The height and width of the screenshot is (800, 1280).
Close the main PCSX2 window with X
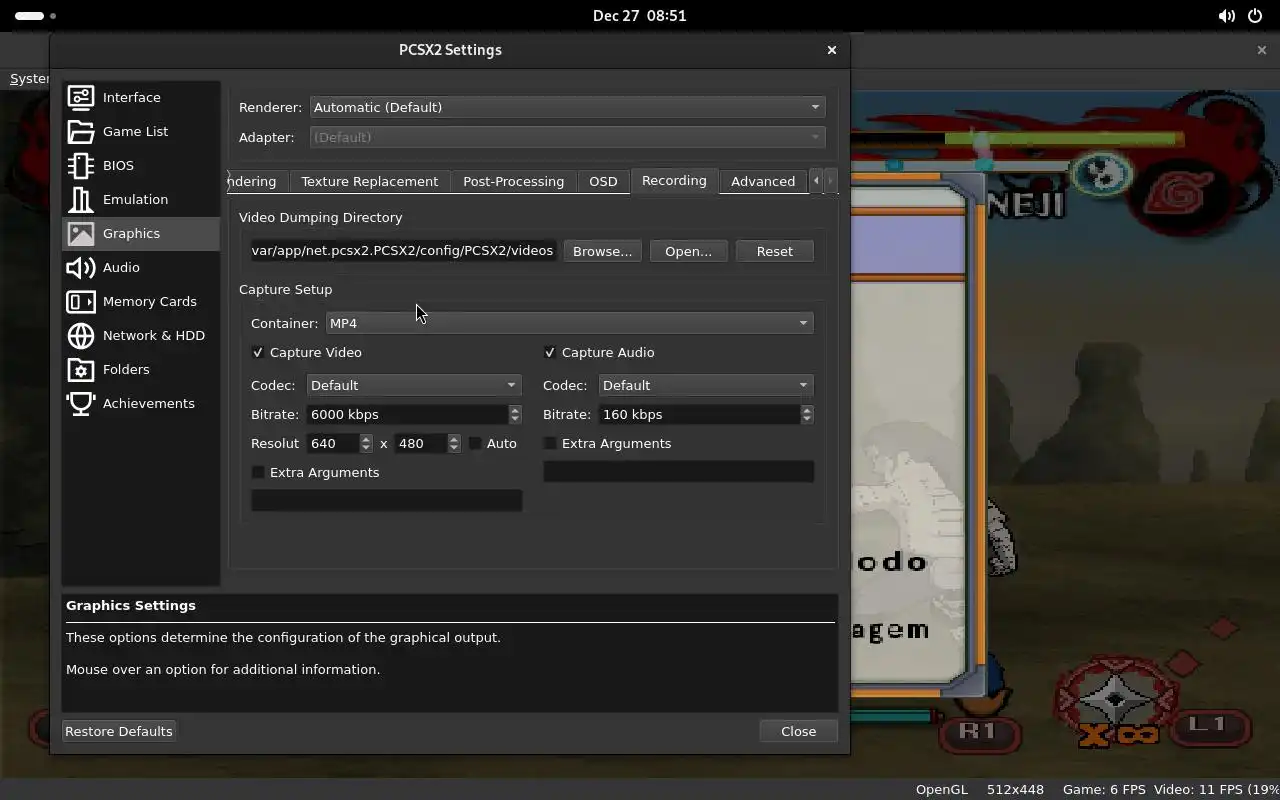(1261, 50)
